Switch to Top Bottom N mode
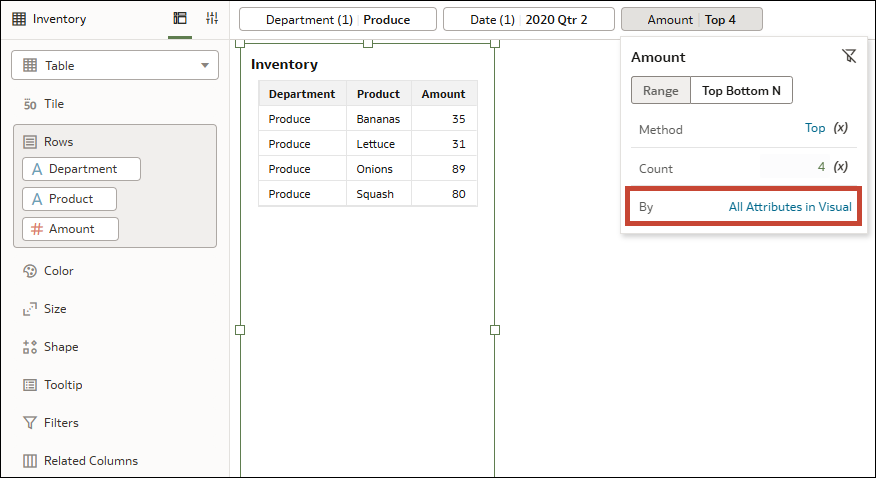The width and height of the screenshot is (876, 478). point(741,90)
